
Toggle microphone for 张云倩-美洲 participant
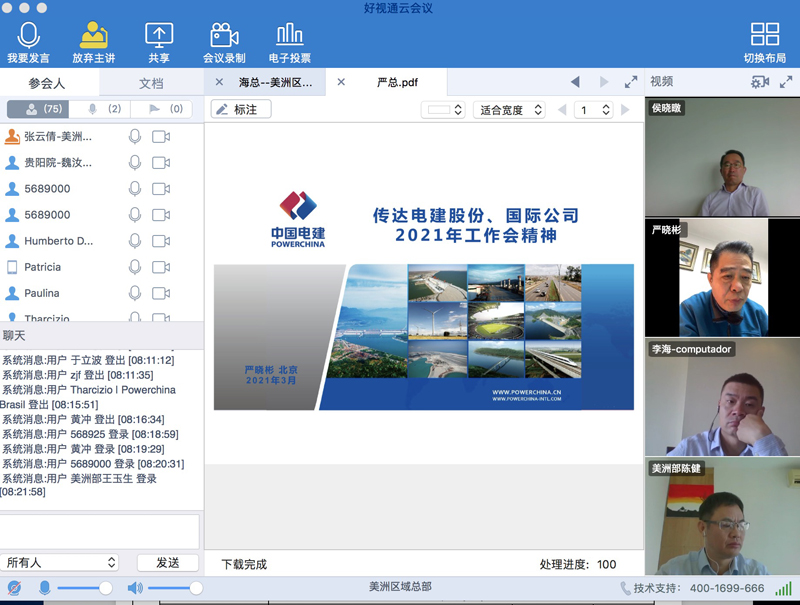[135, 136]
